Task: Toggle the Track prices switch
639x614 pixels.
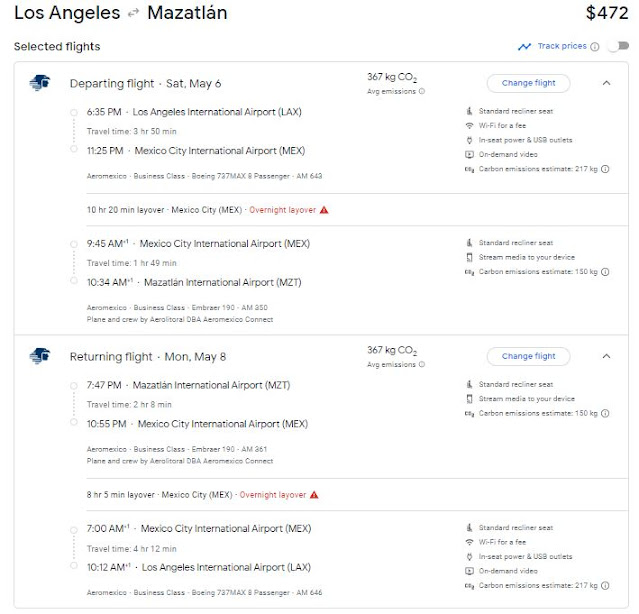Action: tap(617, 46)
